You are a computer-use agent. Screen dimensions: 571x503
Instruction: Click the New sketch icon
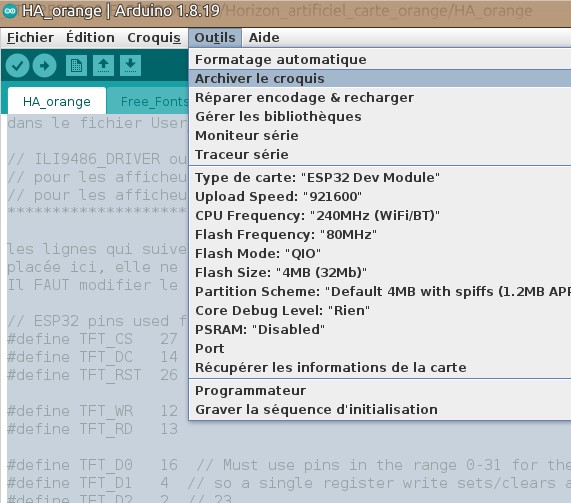point(76,66)
